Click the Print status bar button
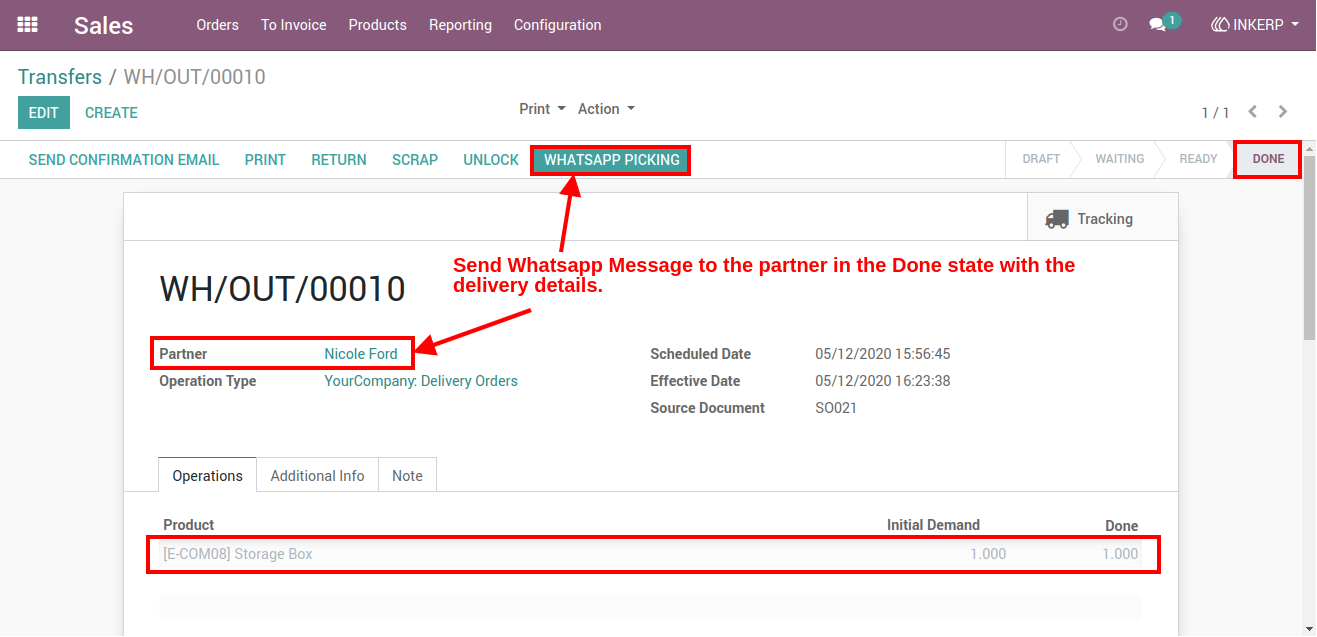This screenshot has width=1317, height=637. [x=265, y=160]
